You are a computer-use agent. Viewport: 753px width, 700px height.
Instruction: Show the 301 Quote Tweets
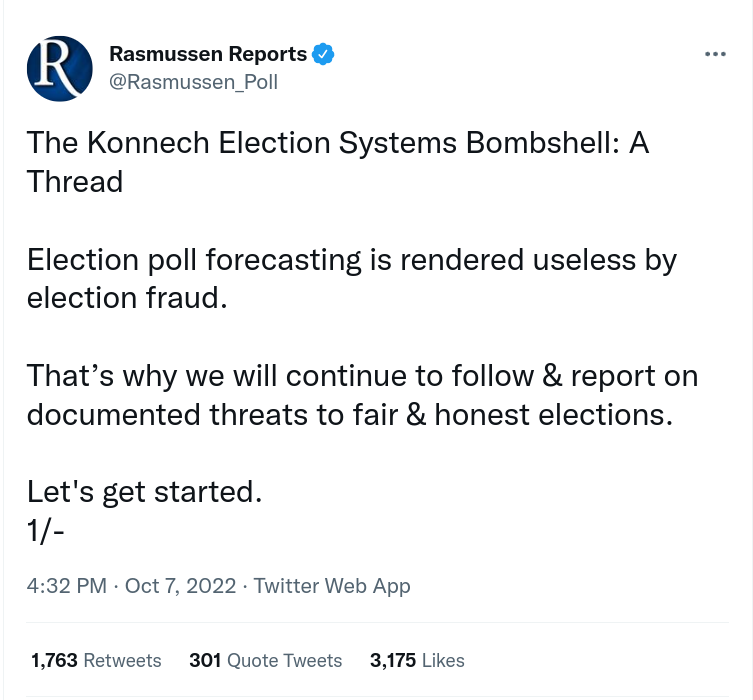pos(265,660)
